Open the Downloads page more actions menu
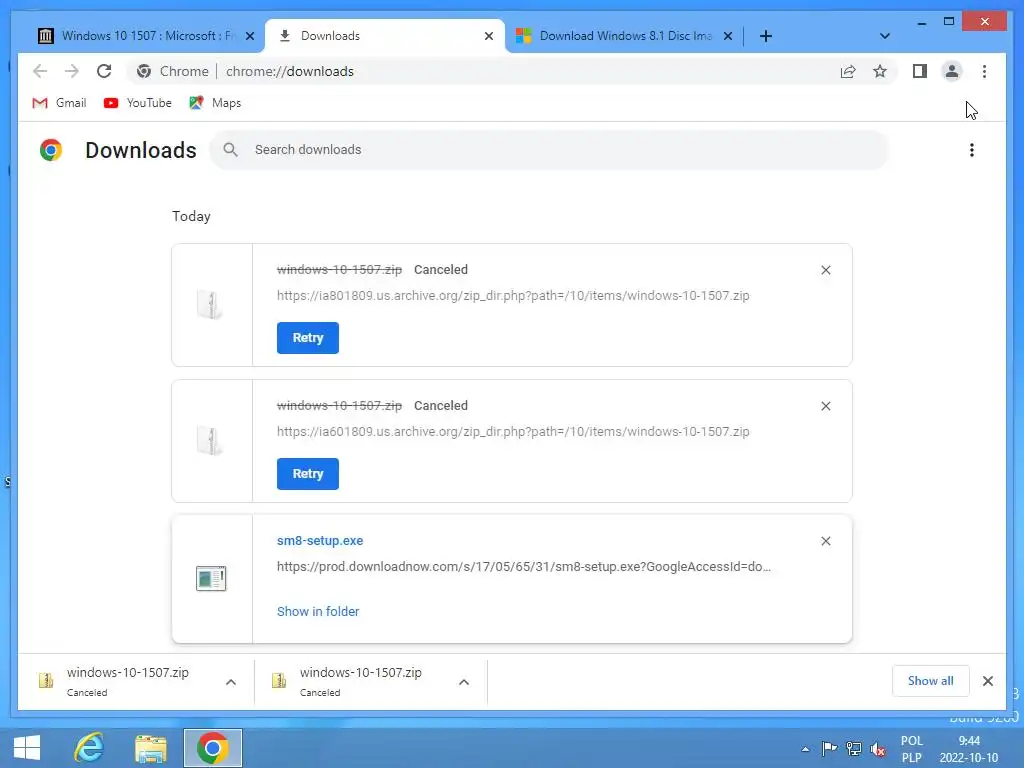This screenshot has width=1024, height=768. click(972, 150)
